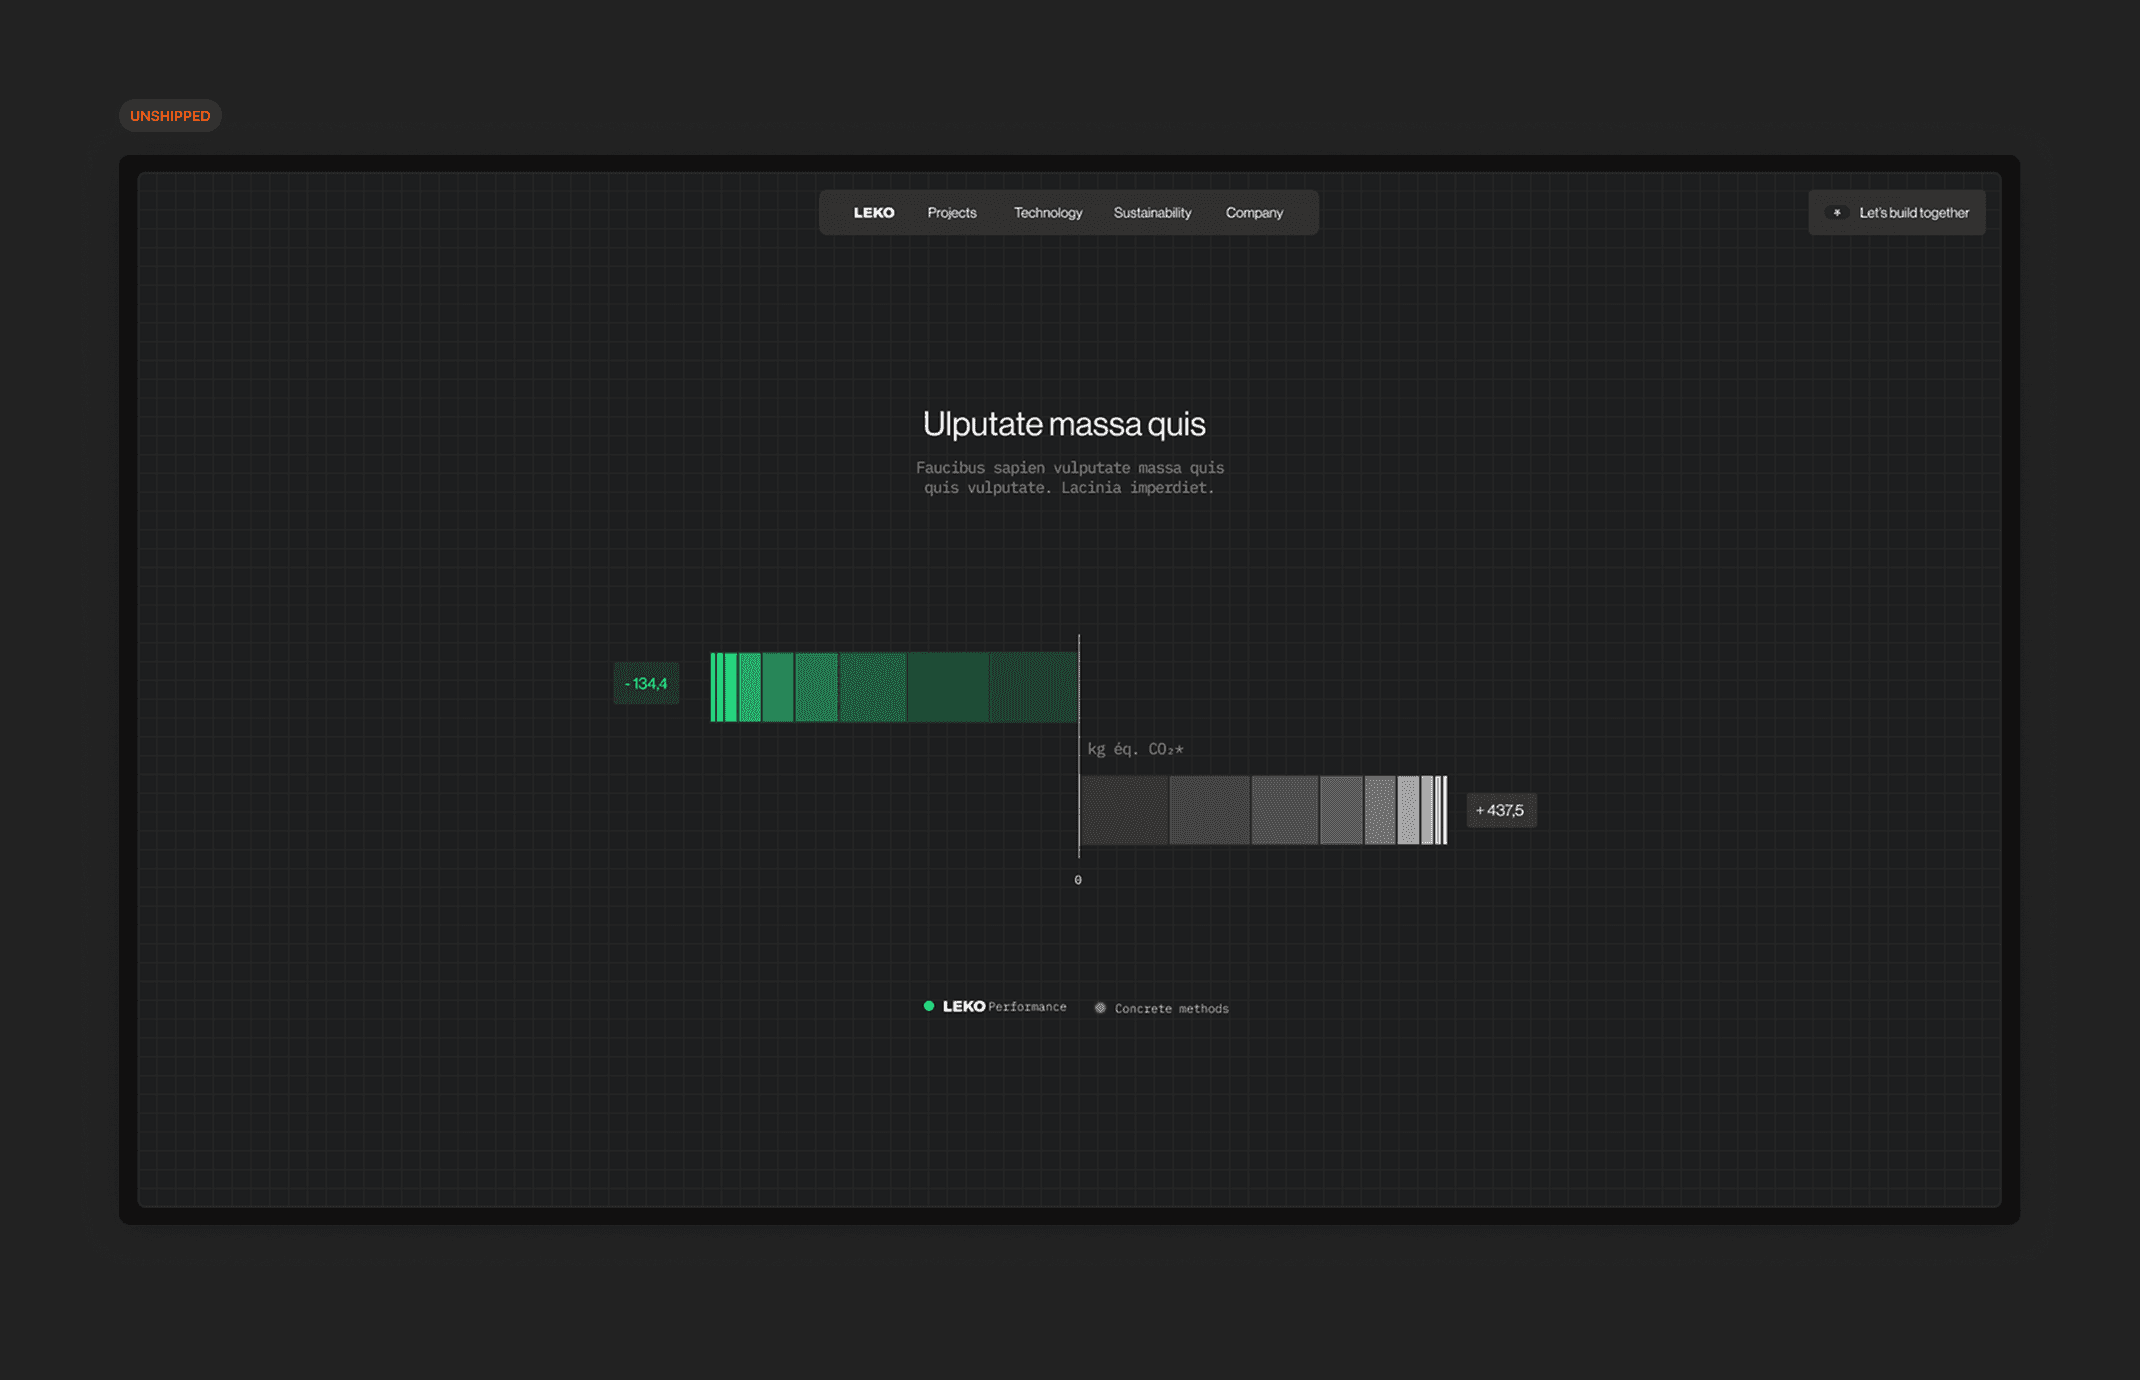This screenshot has width=2140, height=1380.
Task: Open the Technology nav item
Action: click(x=1047, y=213)
